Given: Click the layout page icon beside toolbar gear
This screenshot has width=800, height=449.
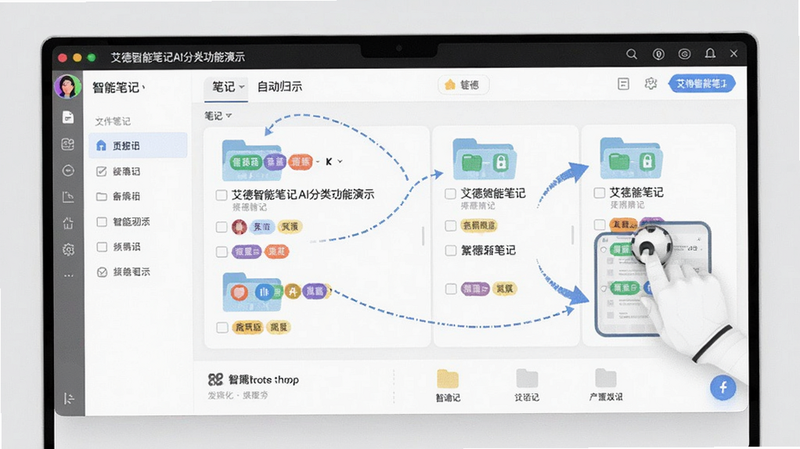Looking at the screenshot, I should click(x=623, y=84).
